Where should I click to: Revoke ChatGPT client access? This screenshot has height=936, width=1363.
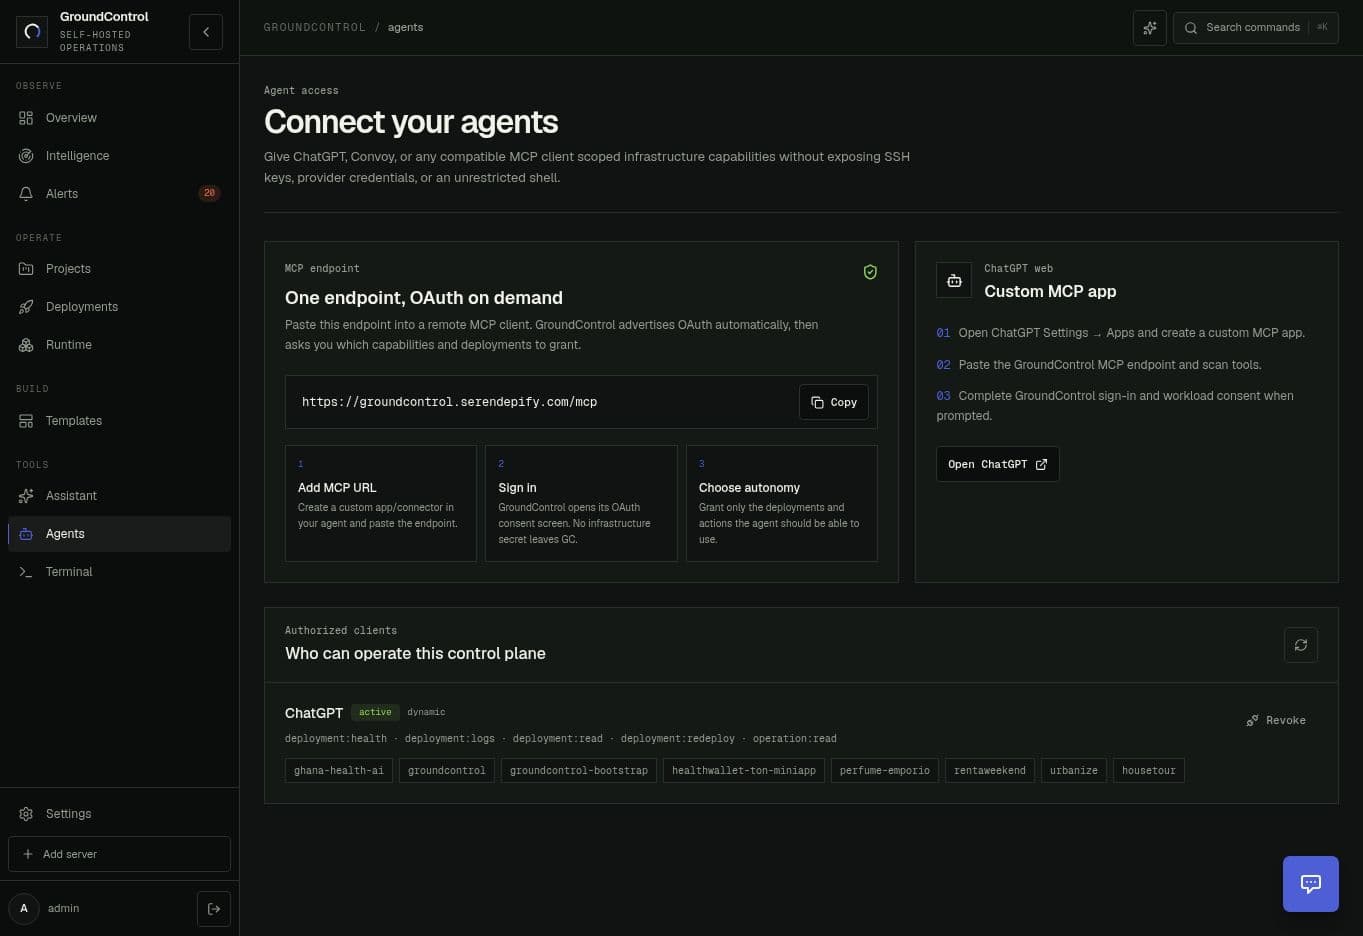pos(1276,720)
